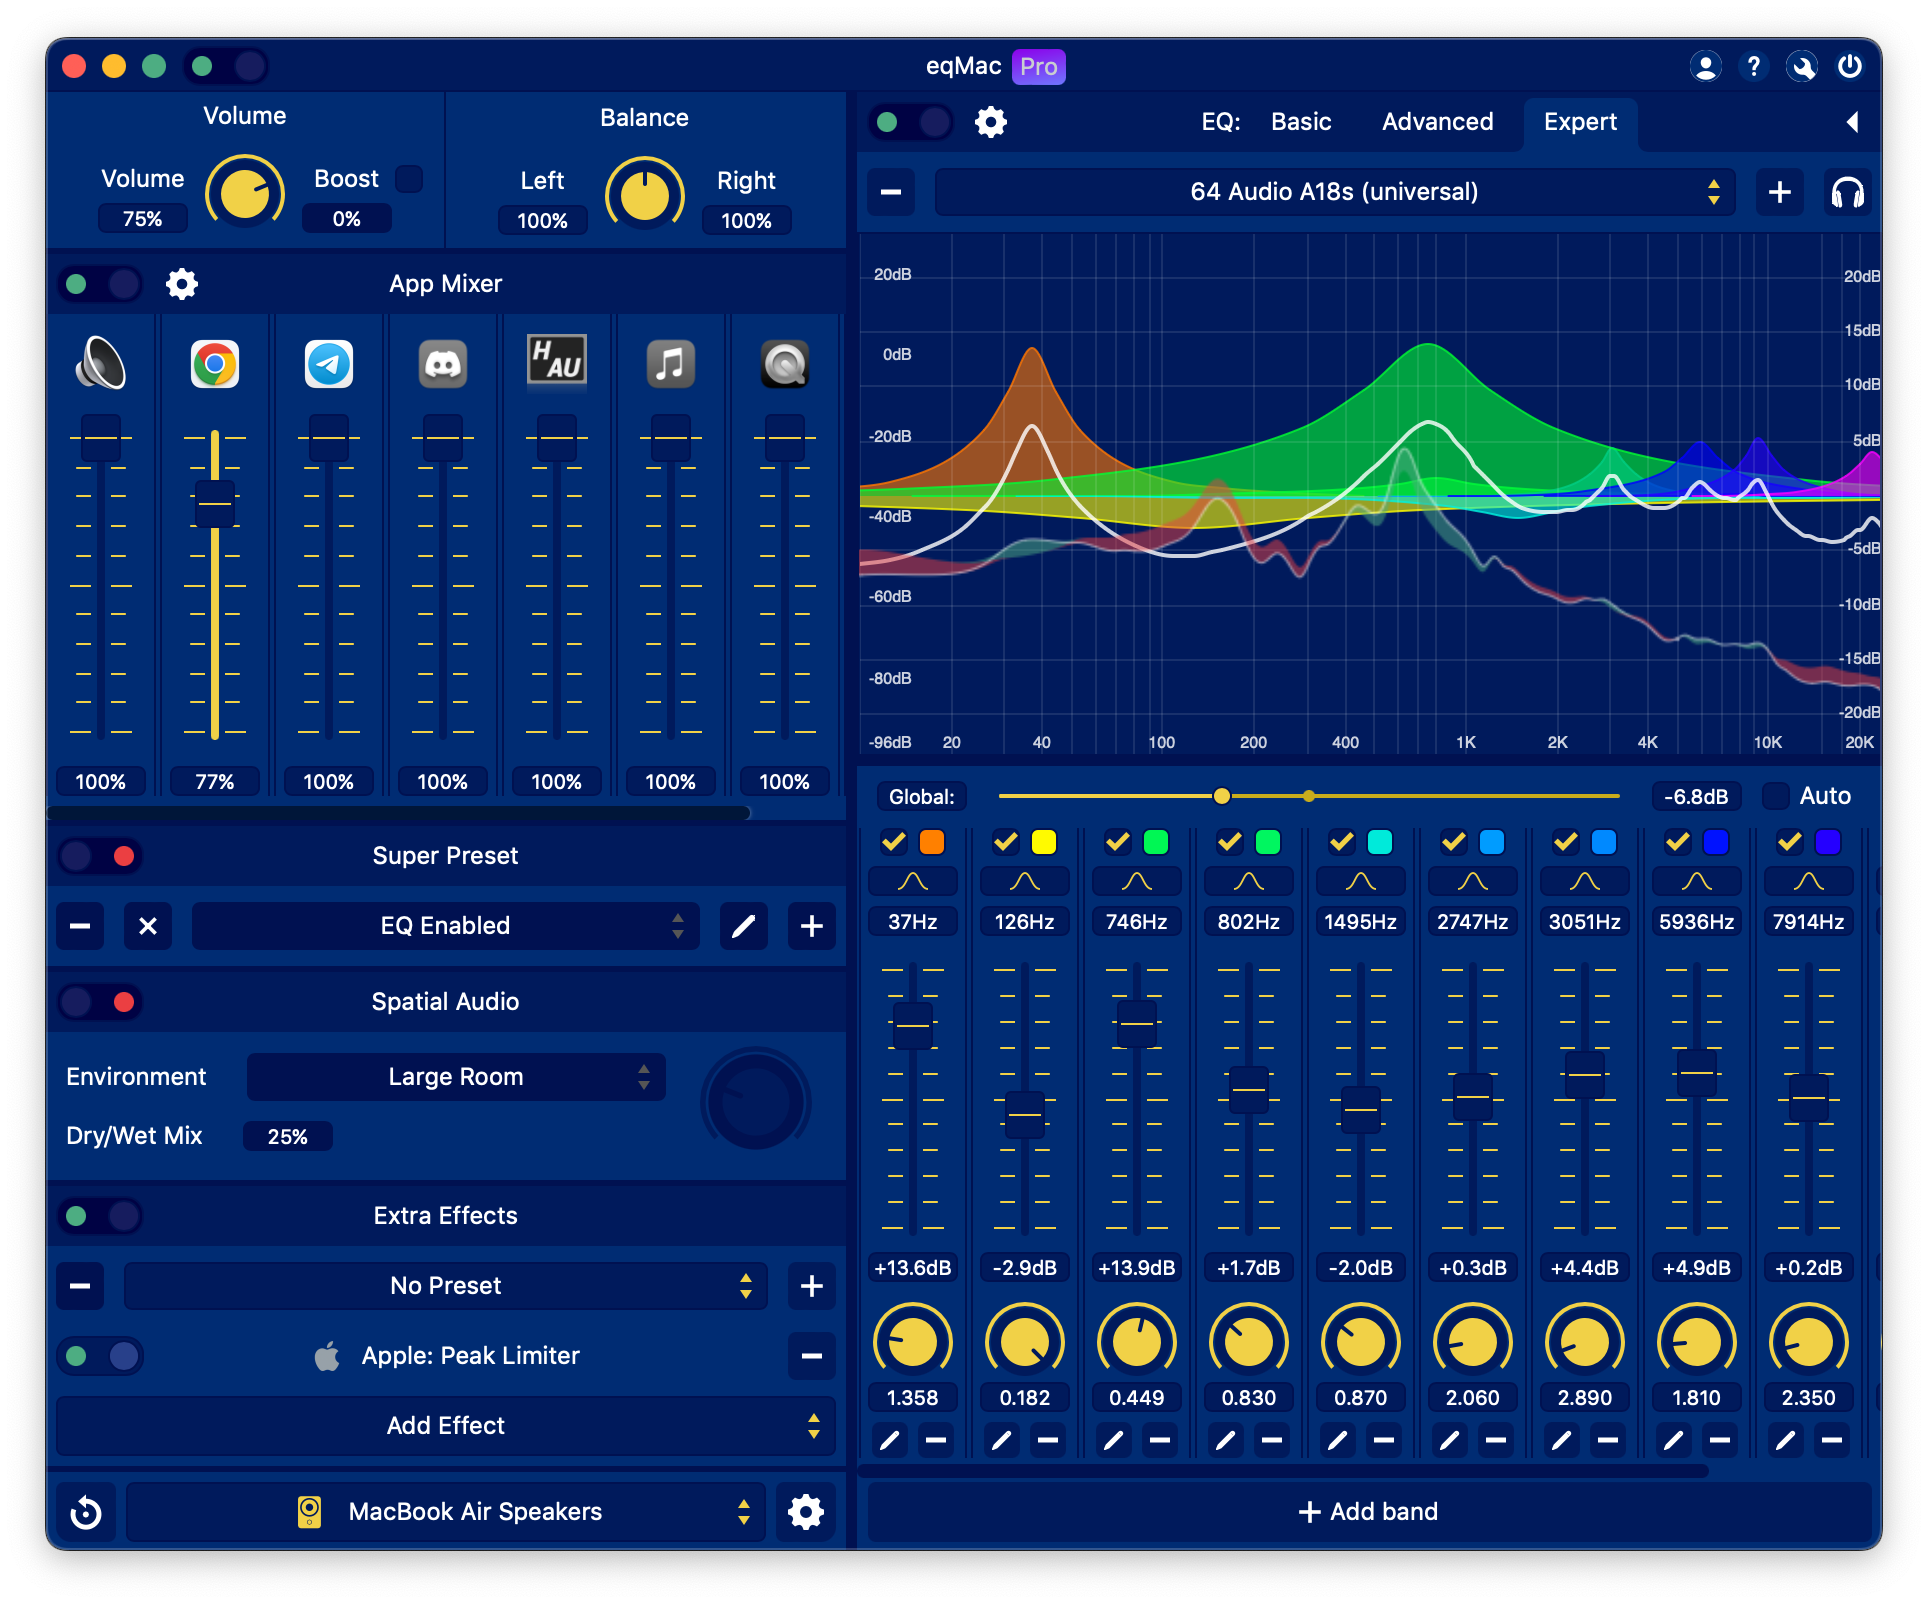Edit the 37Hz band with pencil icon
The width and height of the screenshot is (1928, 1604).
[x=889, y=1440]
